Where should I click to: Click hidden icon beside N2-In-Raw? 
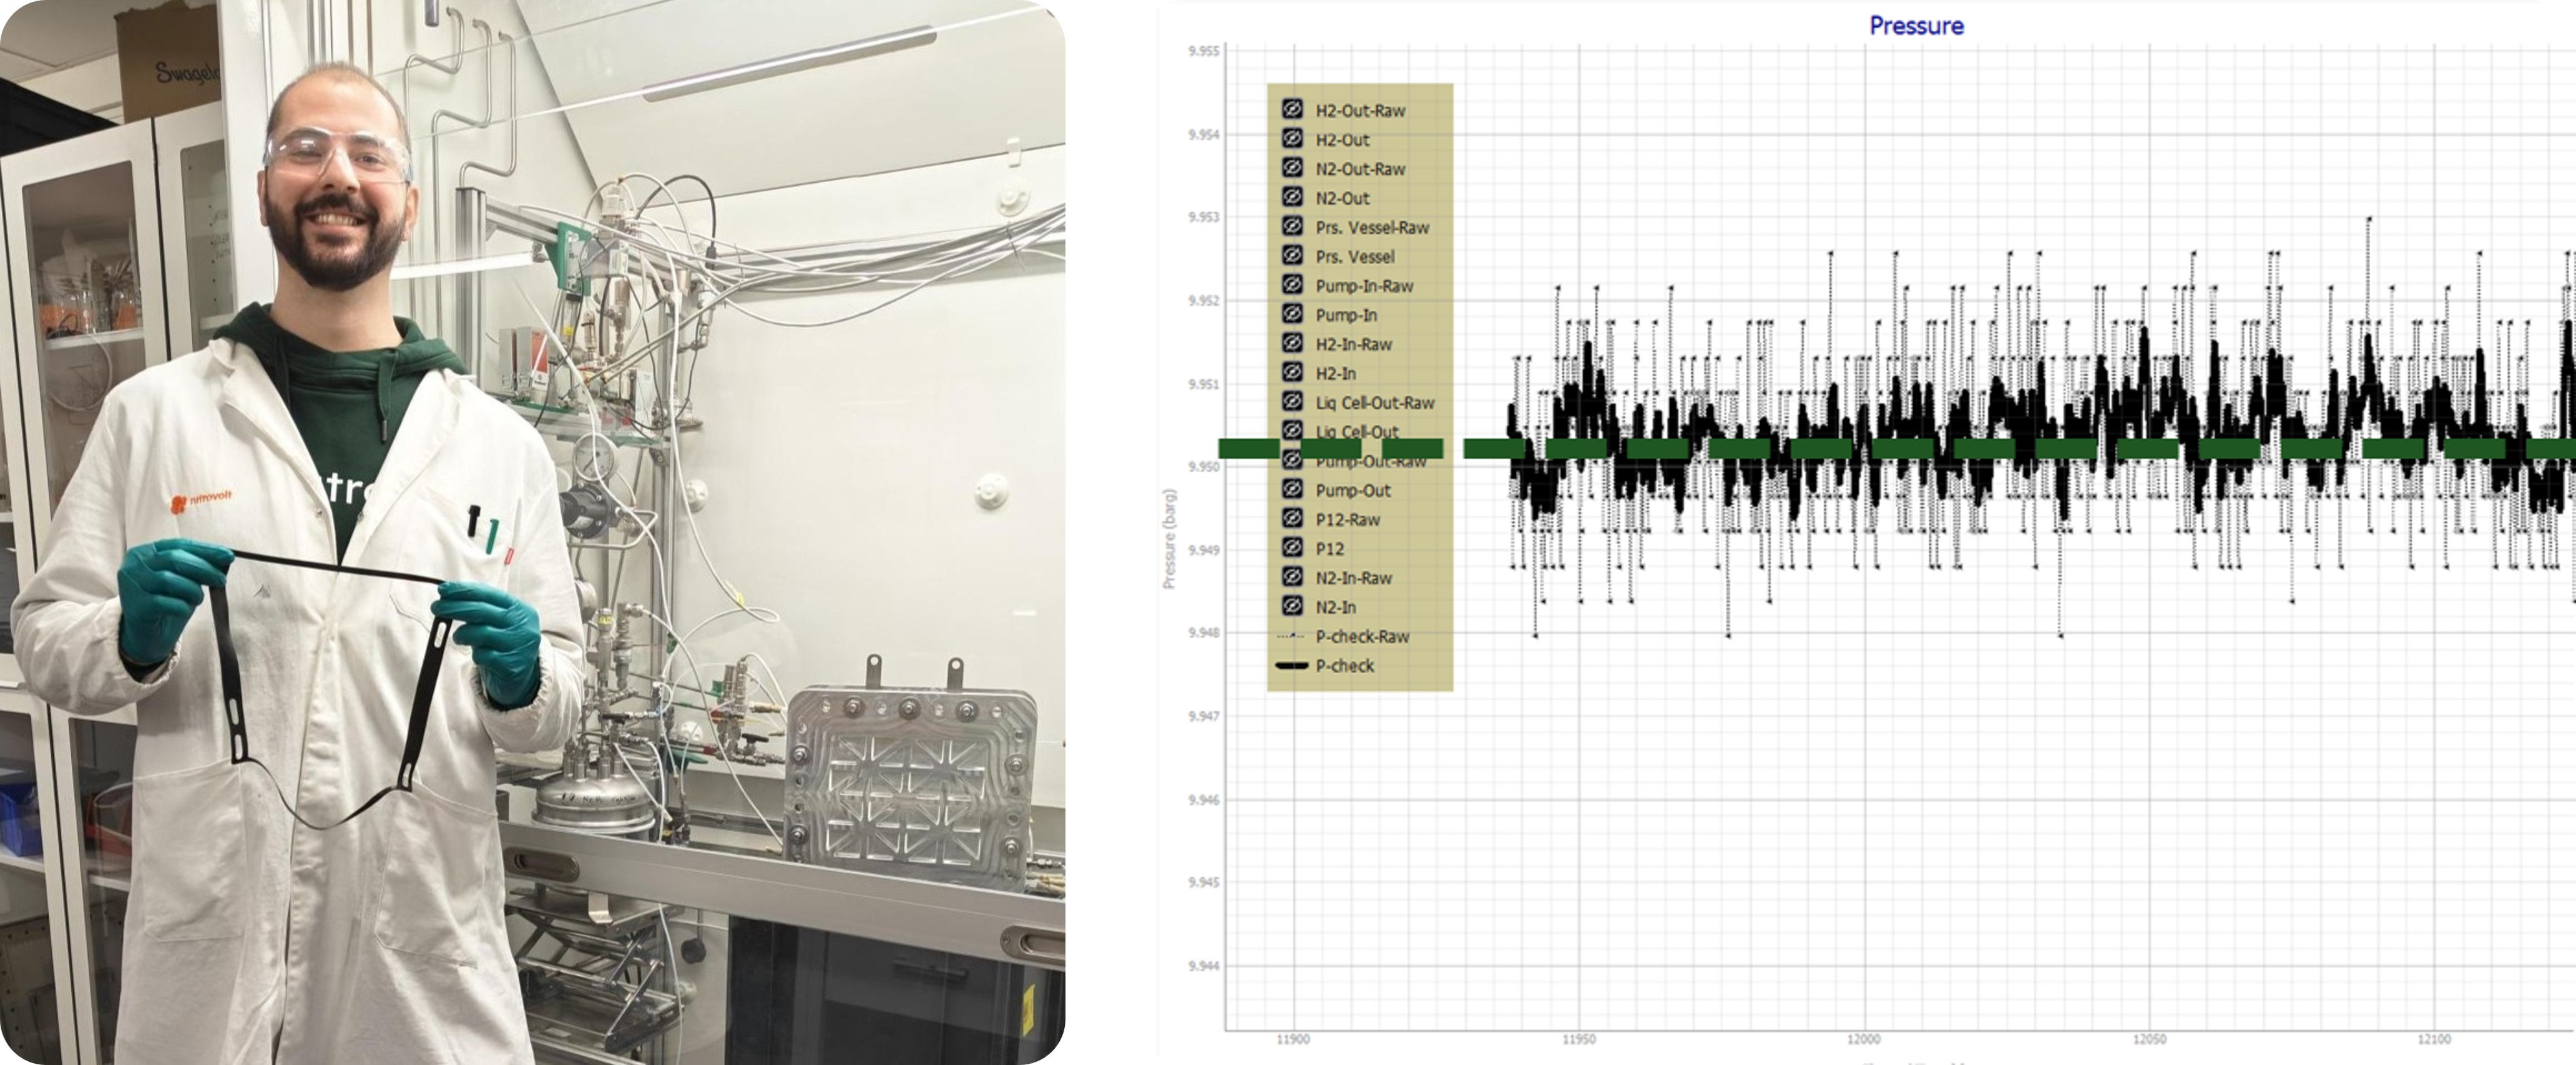coord(1292,577)
